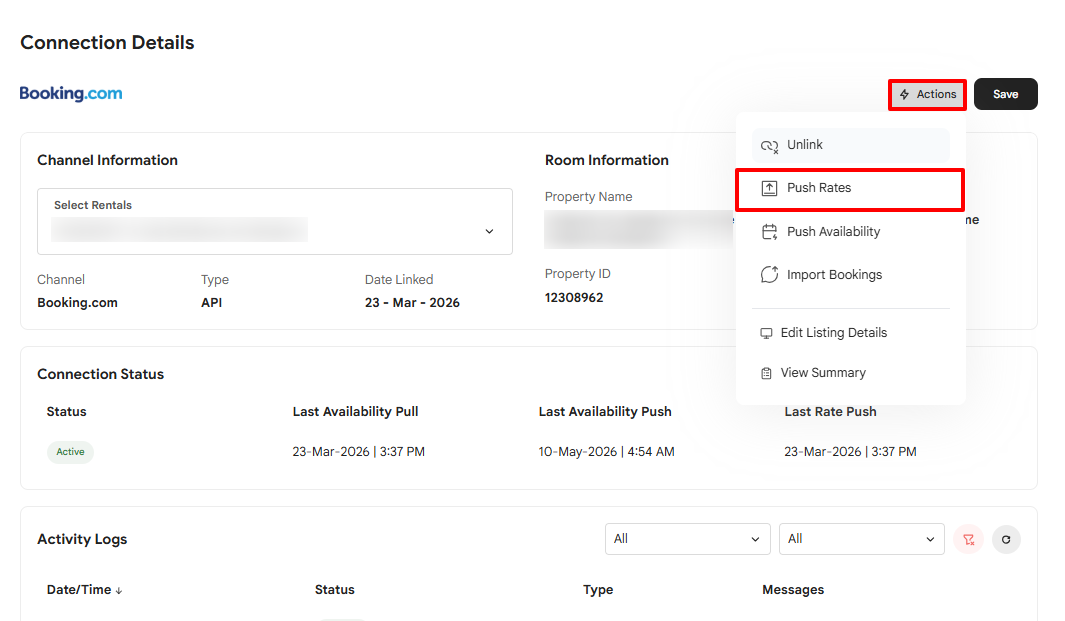This screenshot has width=1065, height=621.
Task: Click the Push Rates upload icon
Action: 769,188
